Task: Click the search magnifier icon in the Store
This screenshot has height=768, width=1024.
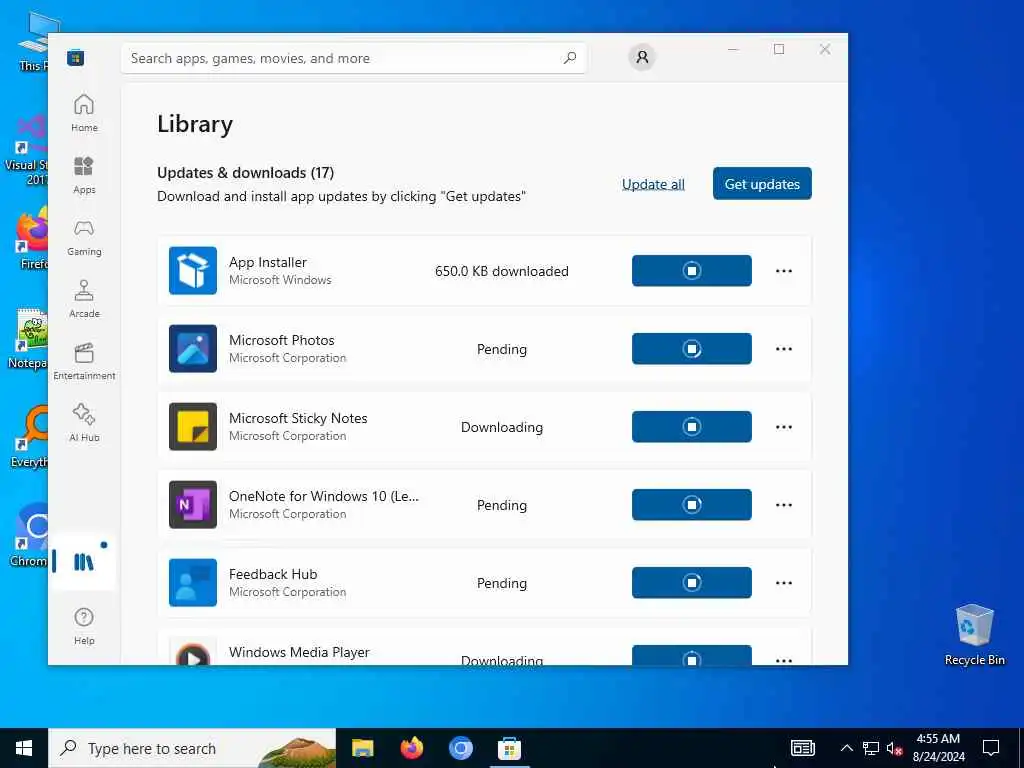Action: pyautogui.click(x=569, y=58)
